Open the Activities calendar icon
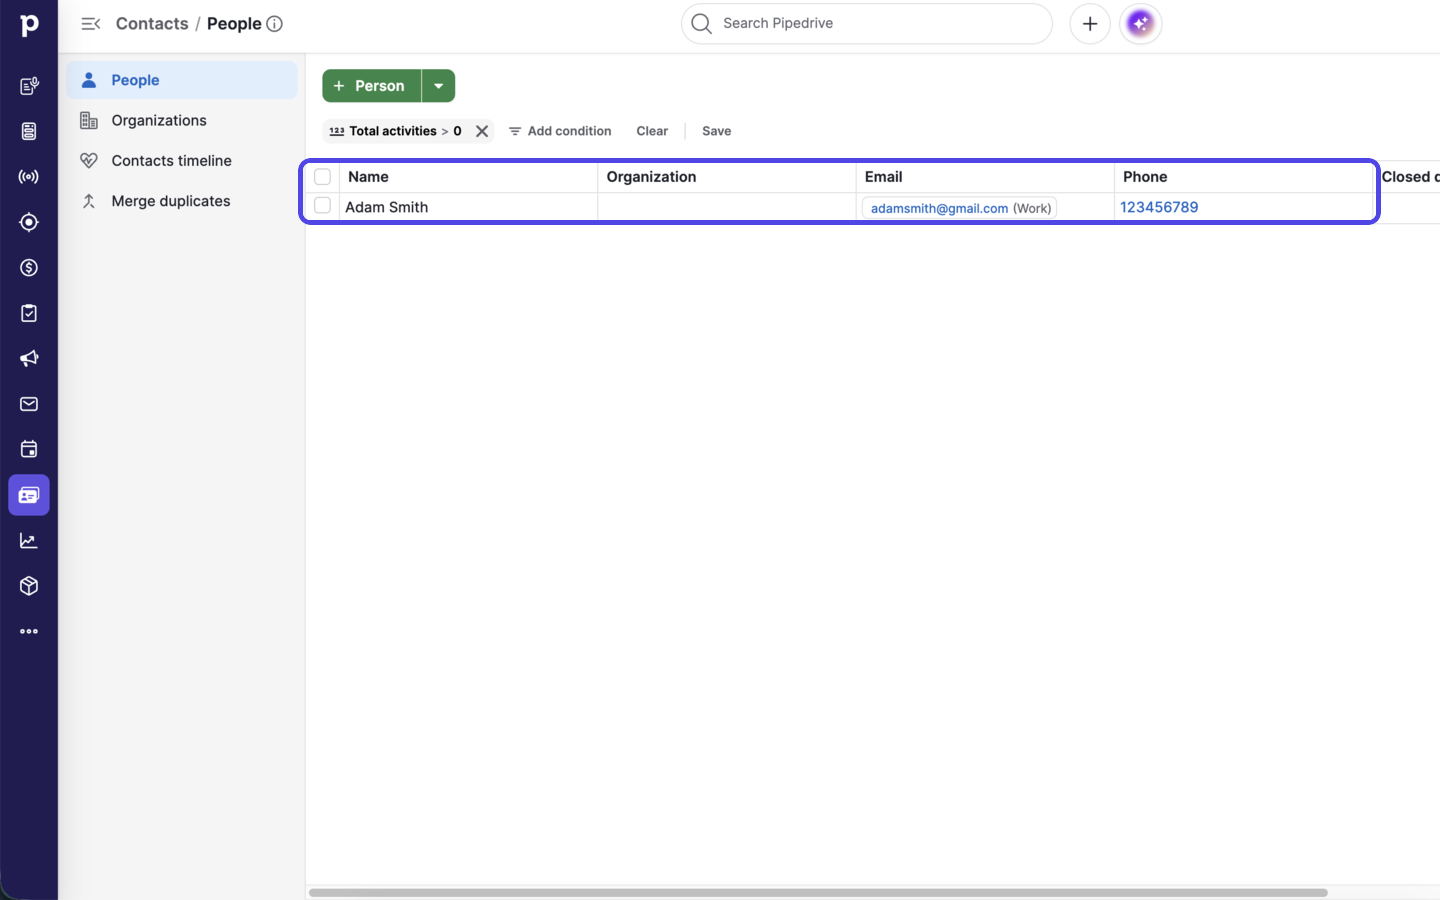The height and width of the screenshot is (900, 1440). coord(29,450)
